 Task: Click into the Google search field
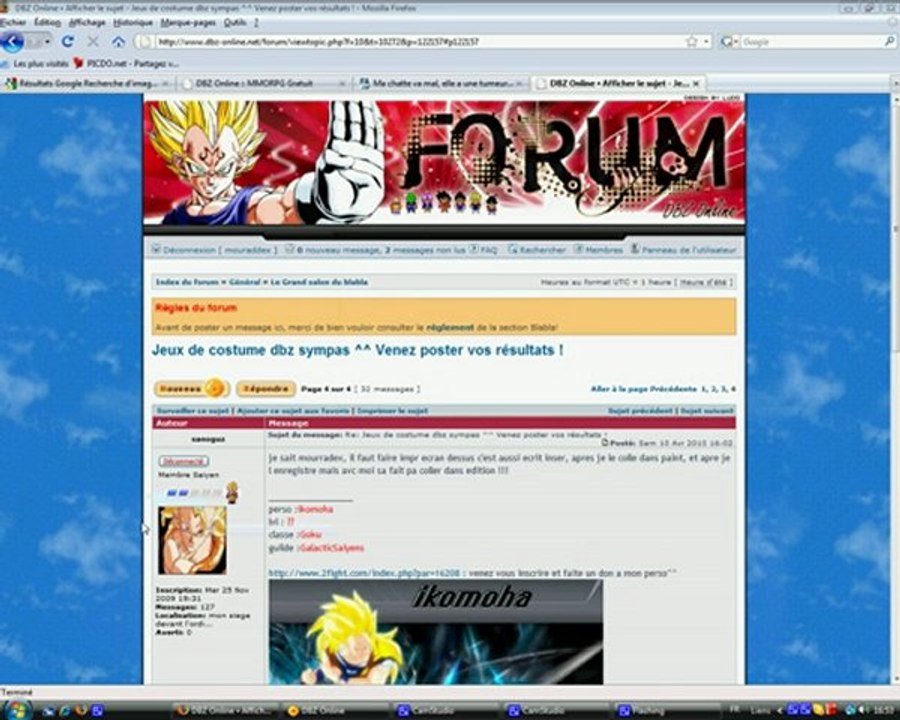811,41
